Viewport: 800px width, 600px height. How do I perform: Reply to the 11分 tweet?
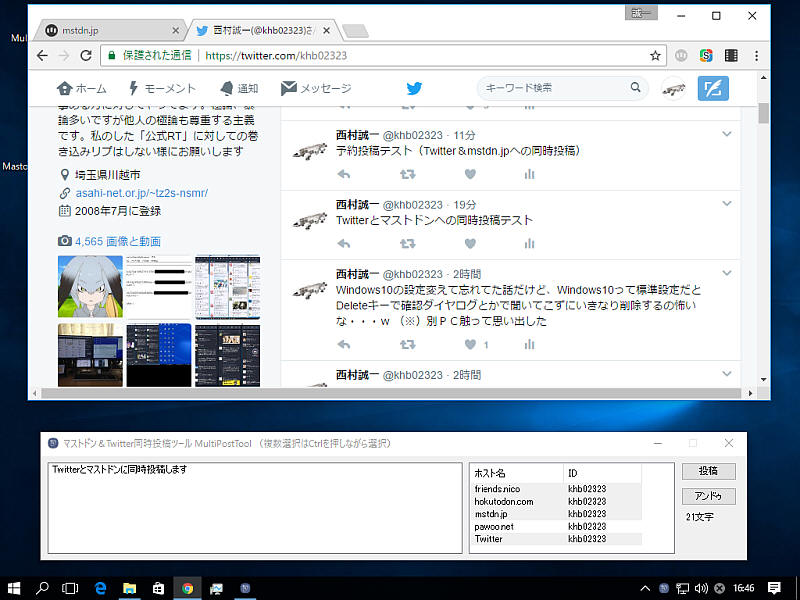(x=344, y=174)
